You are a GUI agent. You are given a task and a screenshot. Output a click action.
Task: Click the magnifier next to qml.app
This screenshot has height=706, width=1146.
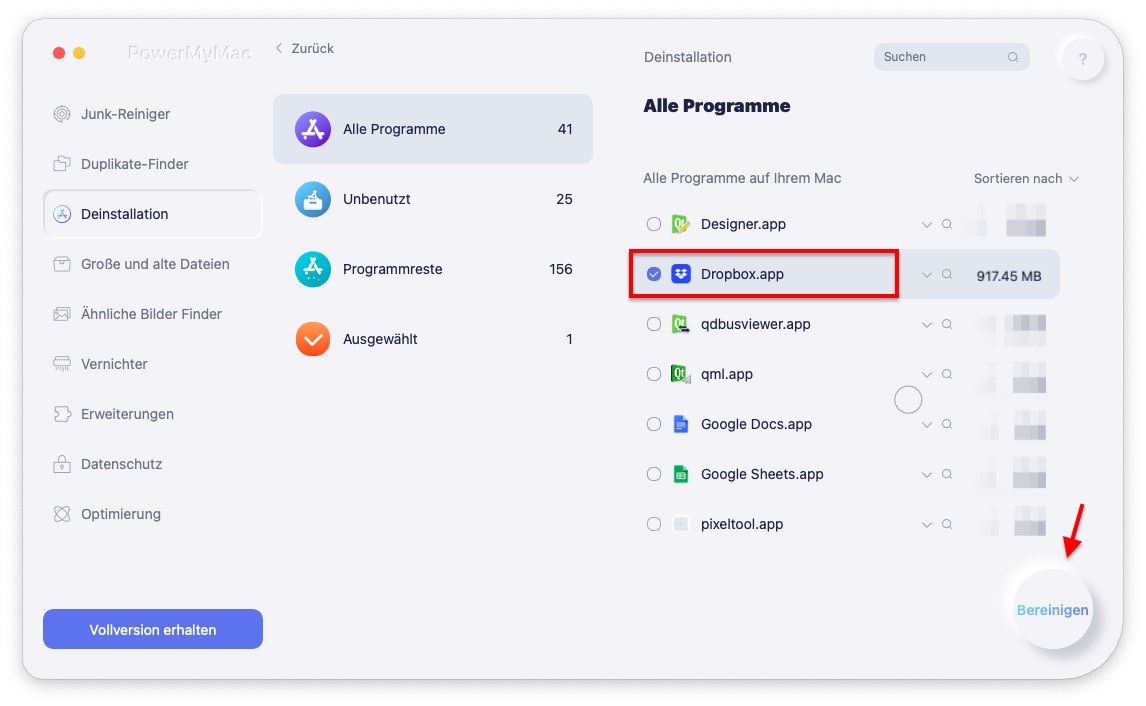(946, 374)
